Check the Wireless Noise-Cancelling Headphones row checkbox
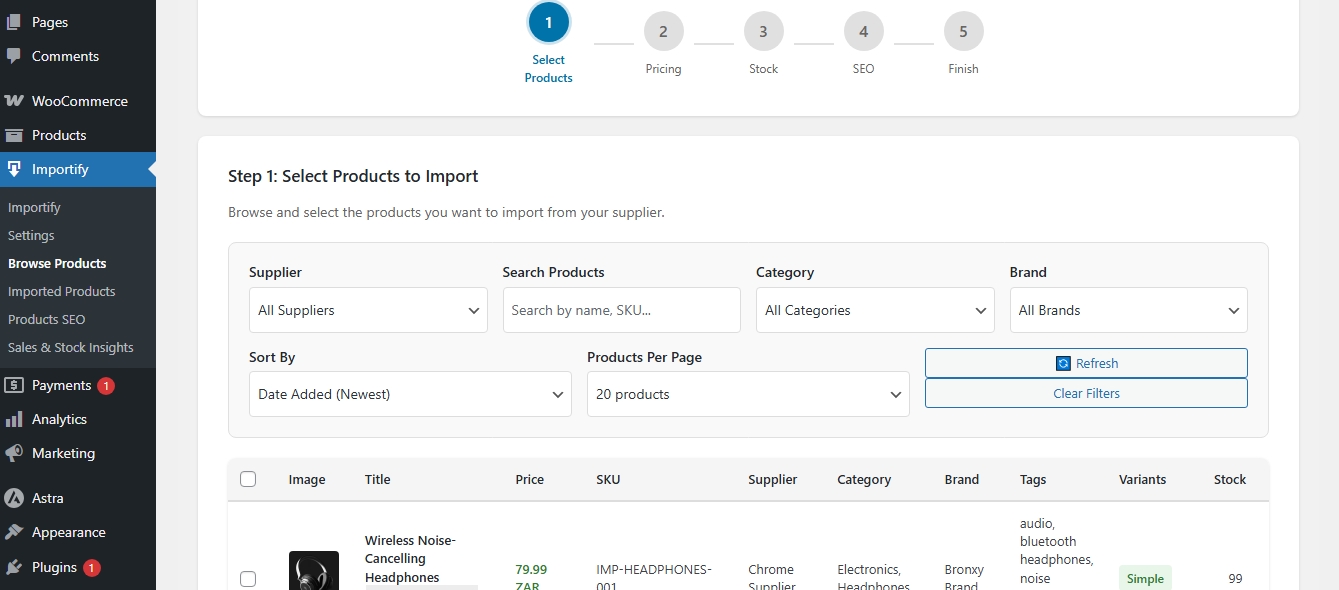 (x=248, y=578)
